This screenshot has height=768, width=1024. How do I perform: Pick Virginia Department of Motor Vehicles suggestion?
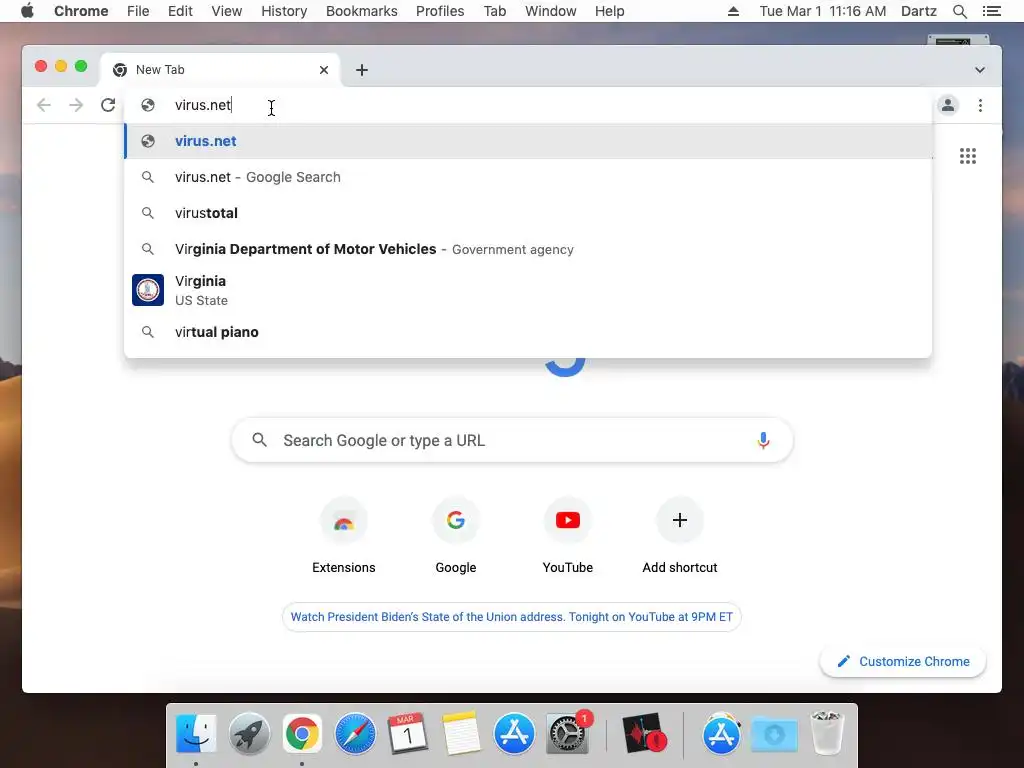528,249
